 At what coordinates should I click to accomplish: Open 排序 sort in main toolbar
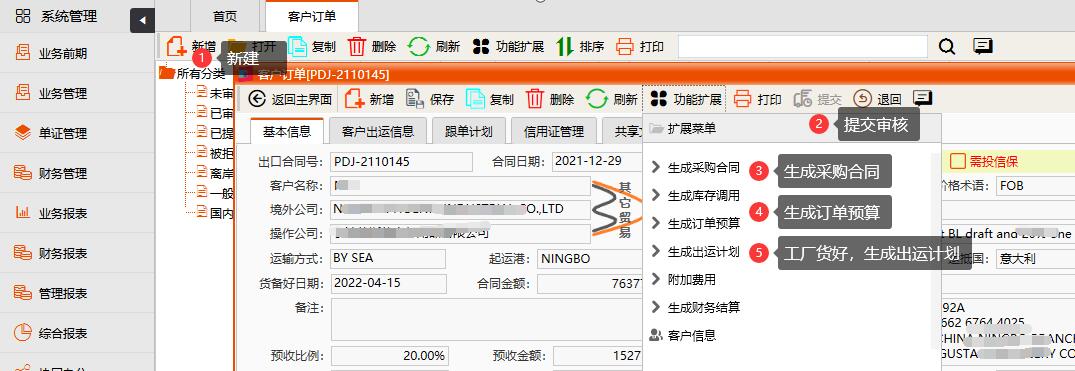(x=580, y=47)
